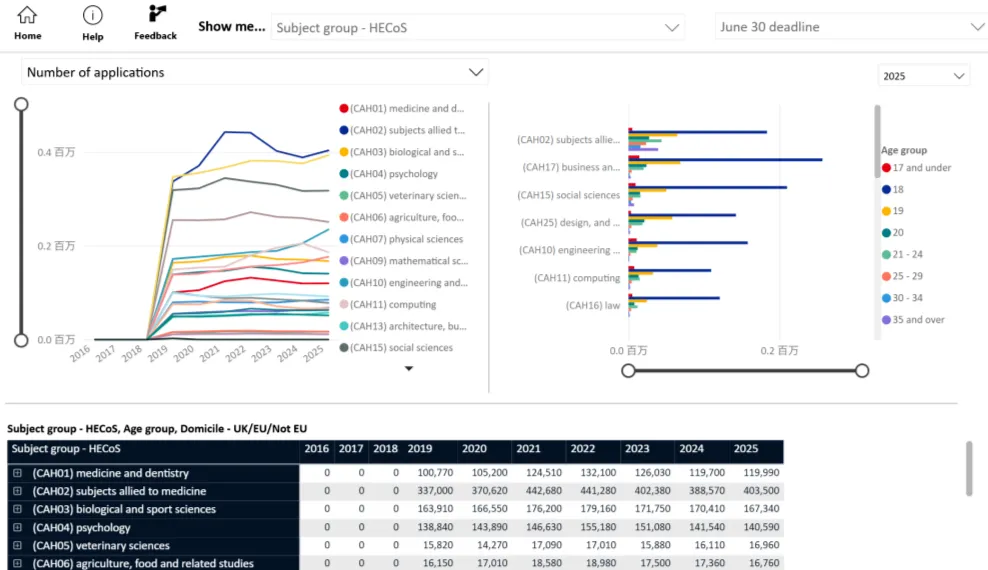This screenshot has height=570, width=988.
Task: Click the Feedback icon
Action: point(156,14)
